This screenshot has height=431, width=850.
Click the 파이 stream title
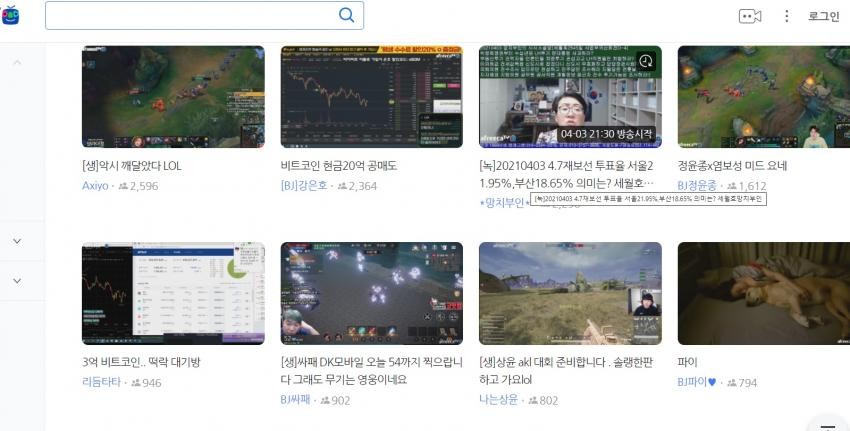(687, 362)
